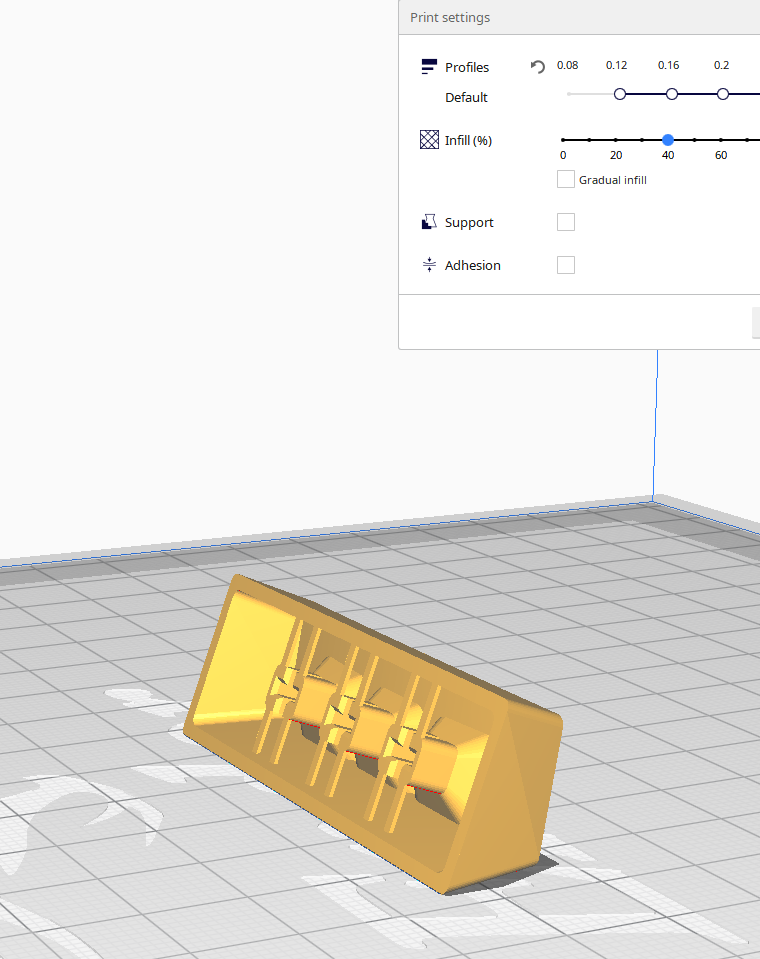This screenshot has height=959, width=760.
Task: Reset the profile to default with undo arrow
Action: click(x=537, y=67)
